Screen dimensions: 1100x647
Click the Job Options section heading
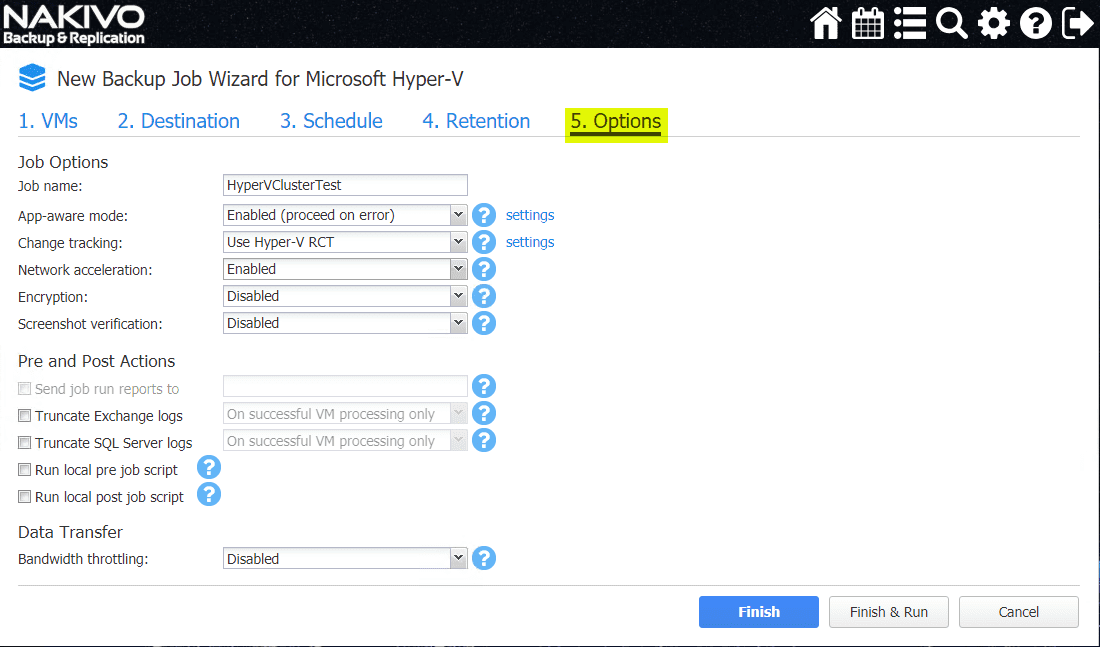[x=63, y=162]
